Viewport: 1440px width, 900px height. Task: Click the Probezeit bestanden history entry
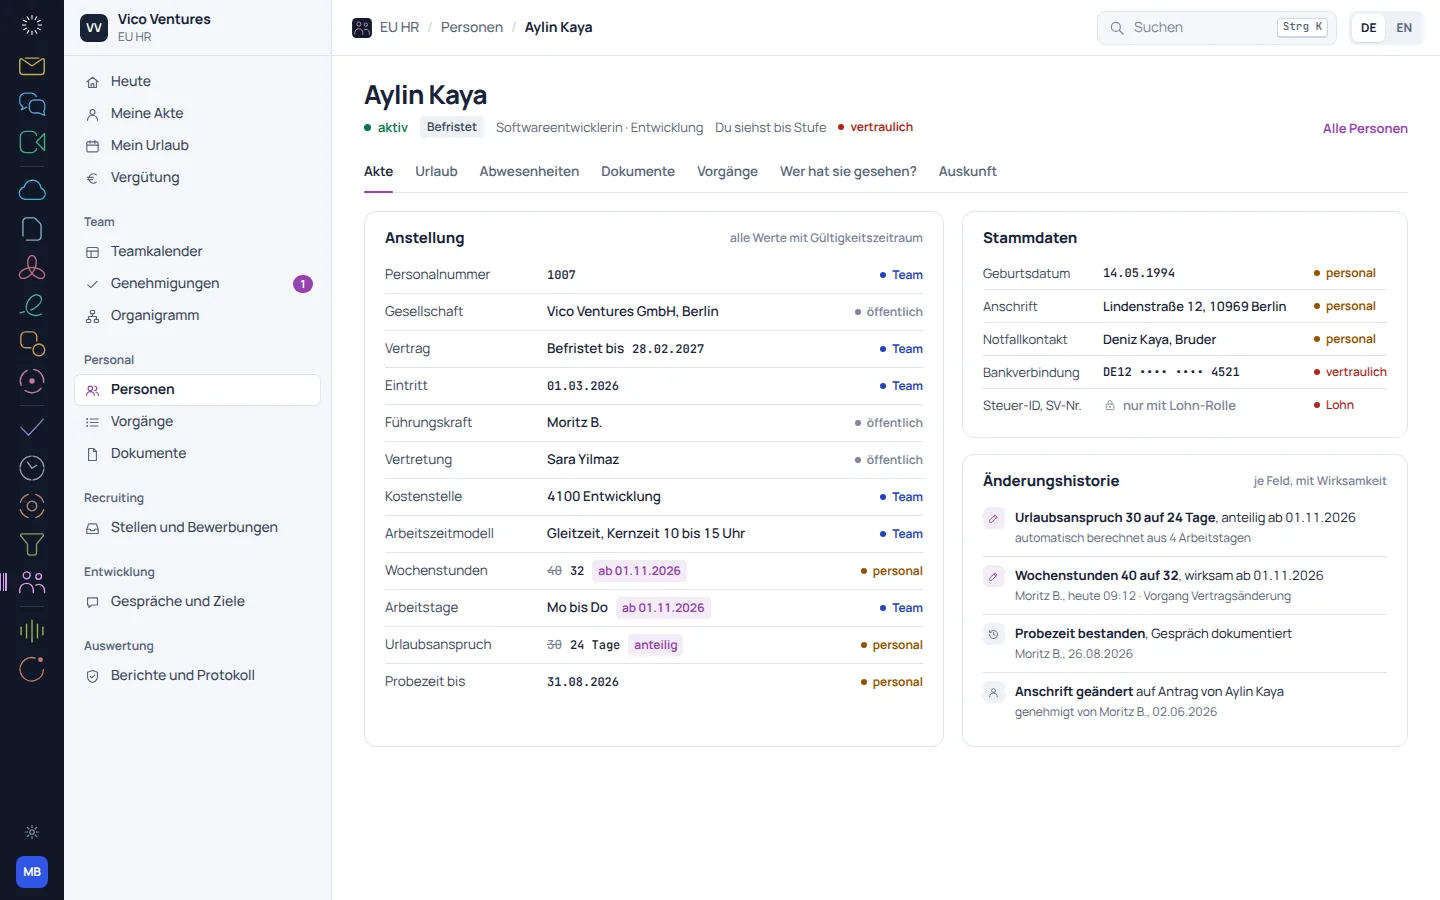click(1185, 643)
